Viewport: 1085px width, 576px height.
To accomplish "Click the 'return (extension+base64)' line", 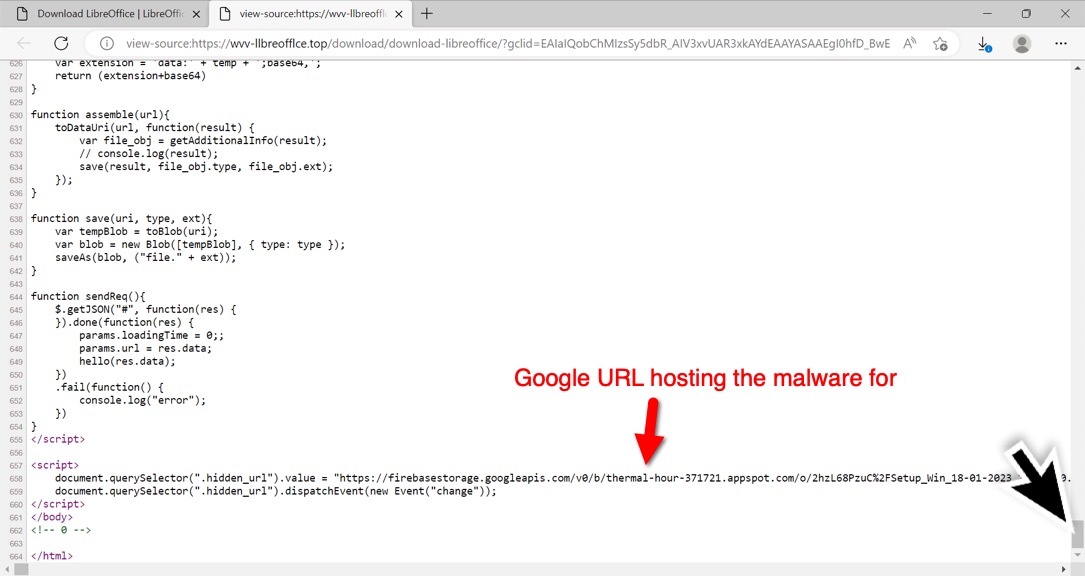I will point(130,76).
